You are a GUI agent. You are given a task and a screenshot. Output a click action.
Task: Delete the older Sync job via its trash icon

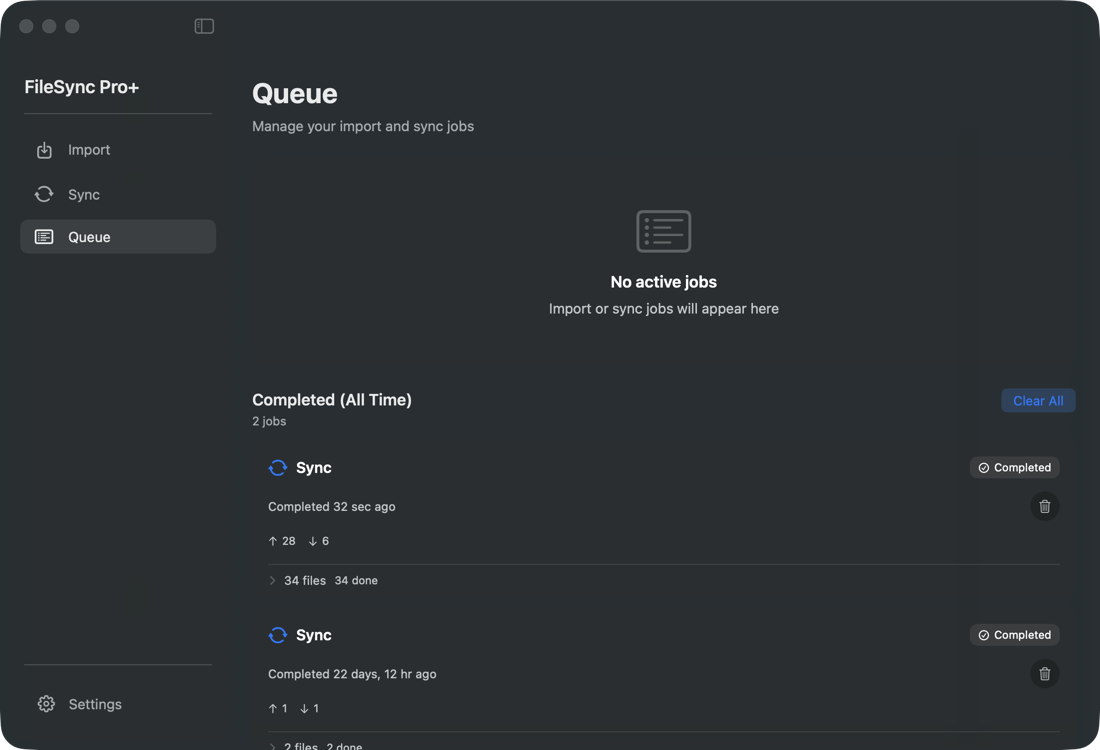1045,674
